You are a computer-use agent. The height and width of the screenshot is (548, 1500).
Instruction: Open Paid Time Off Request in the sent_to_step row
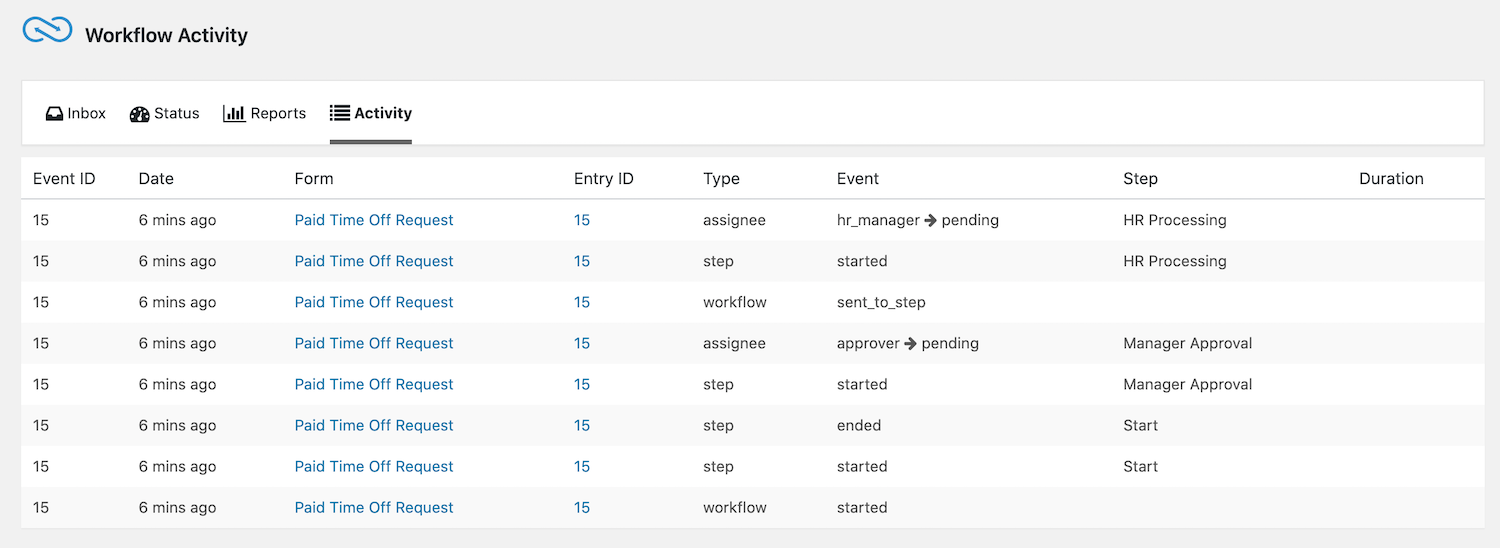click(x=374, y=302)
